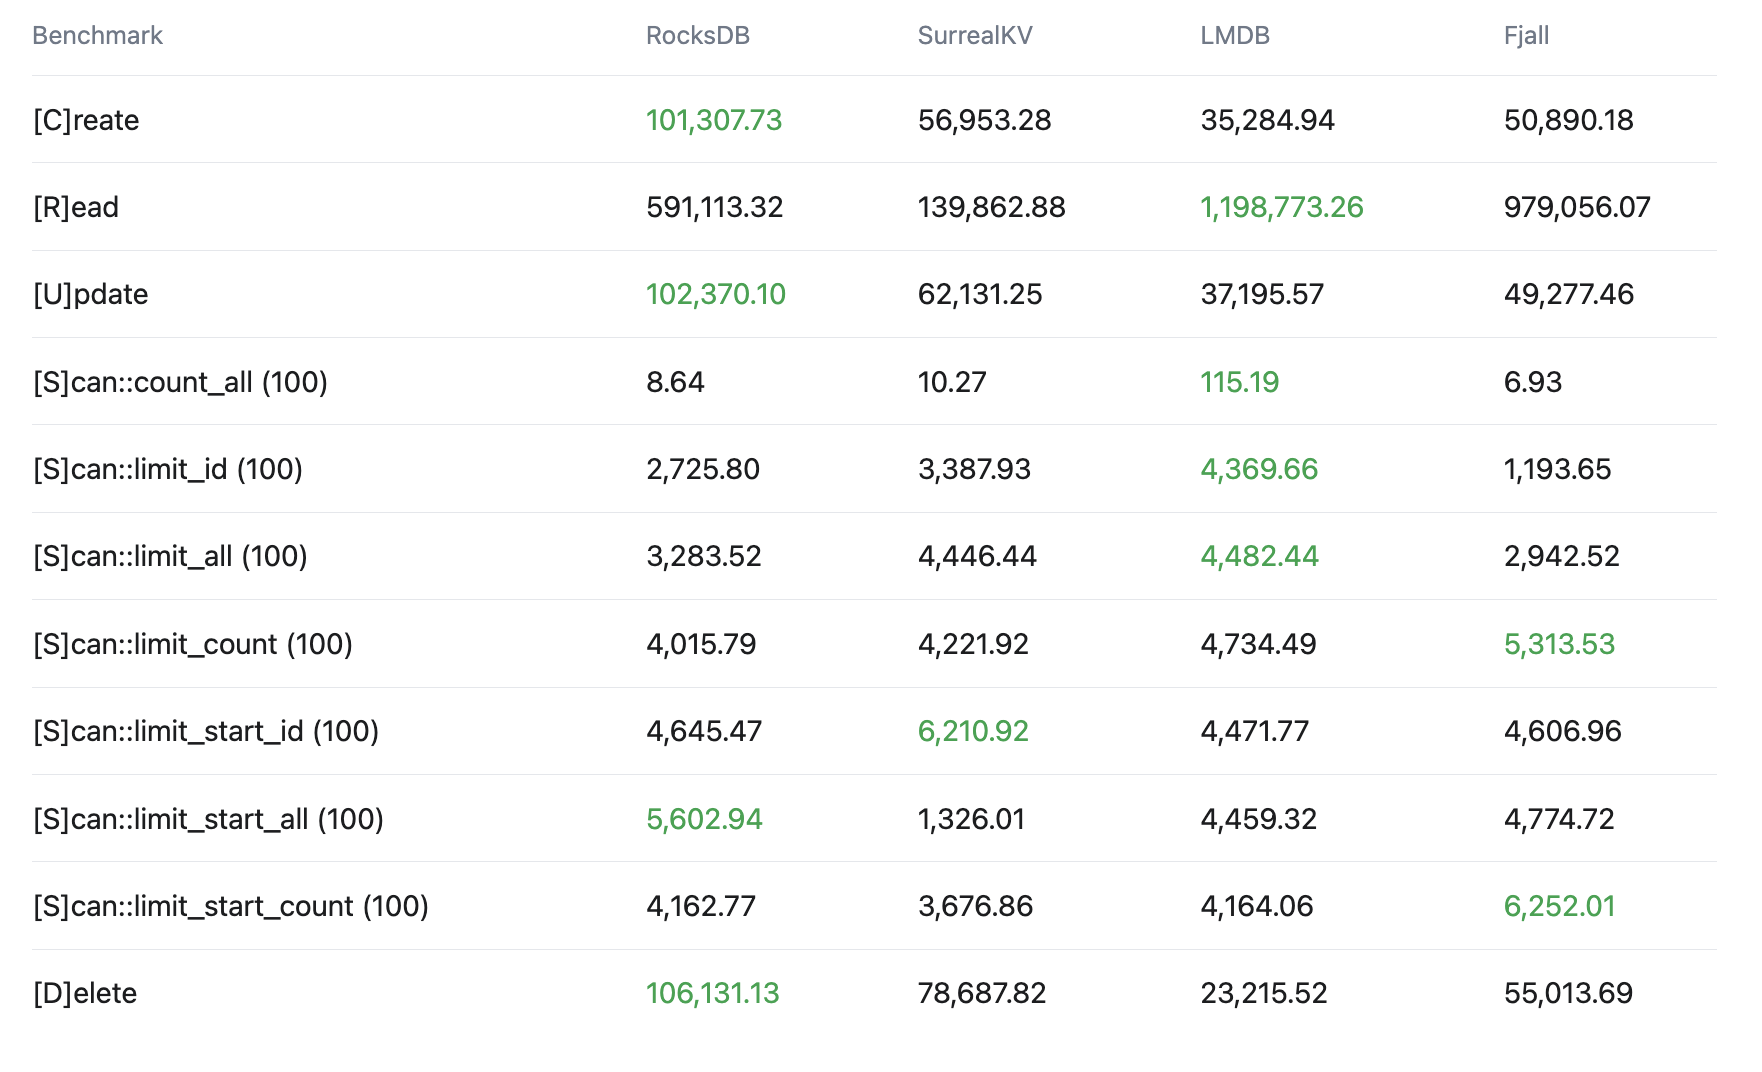The height and width of the screenshot is (1072, 1762).
Task: Click the value 56,953.28
Action: tap(985, 120)
